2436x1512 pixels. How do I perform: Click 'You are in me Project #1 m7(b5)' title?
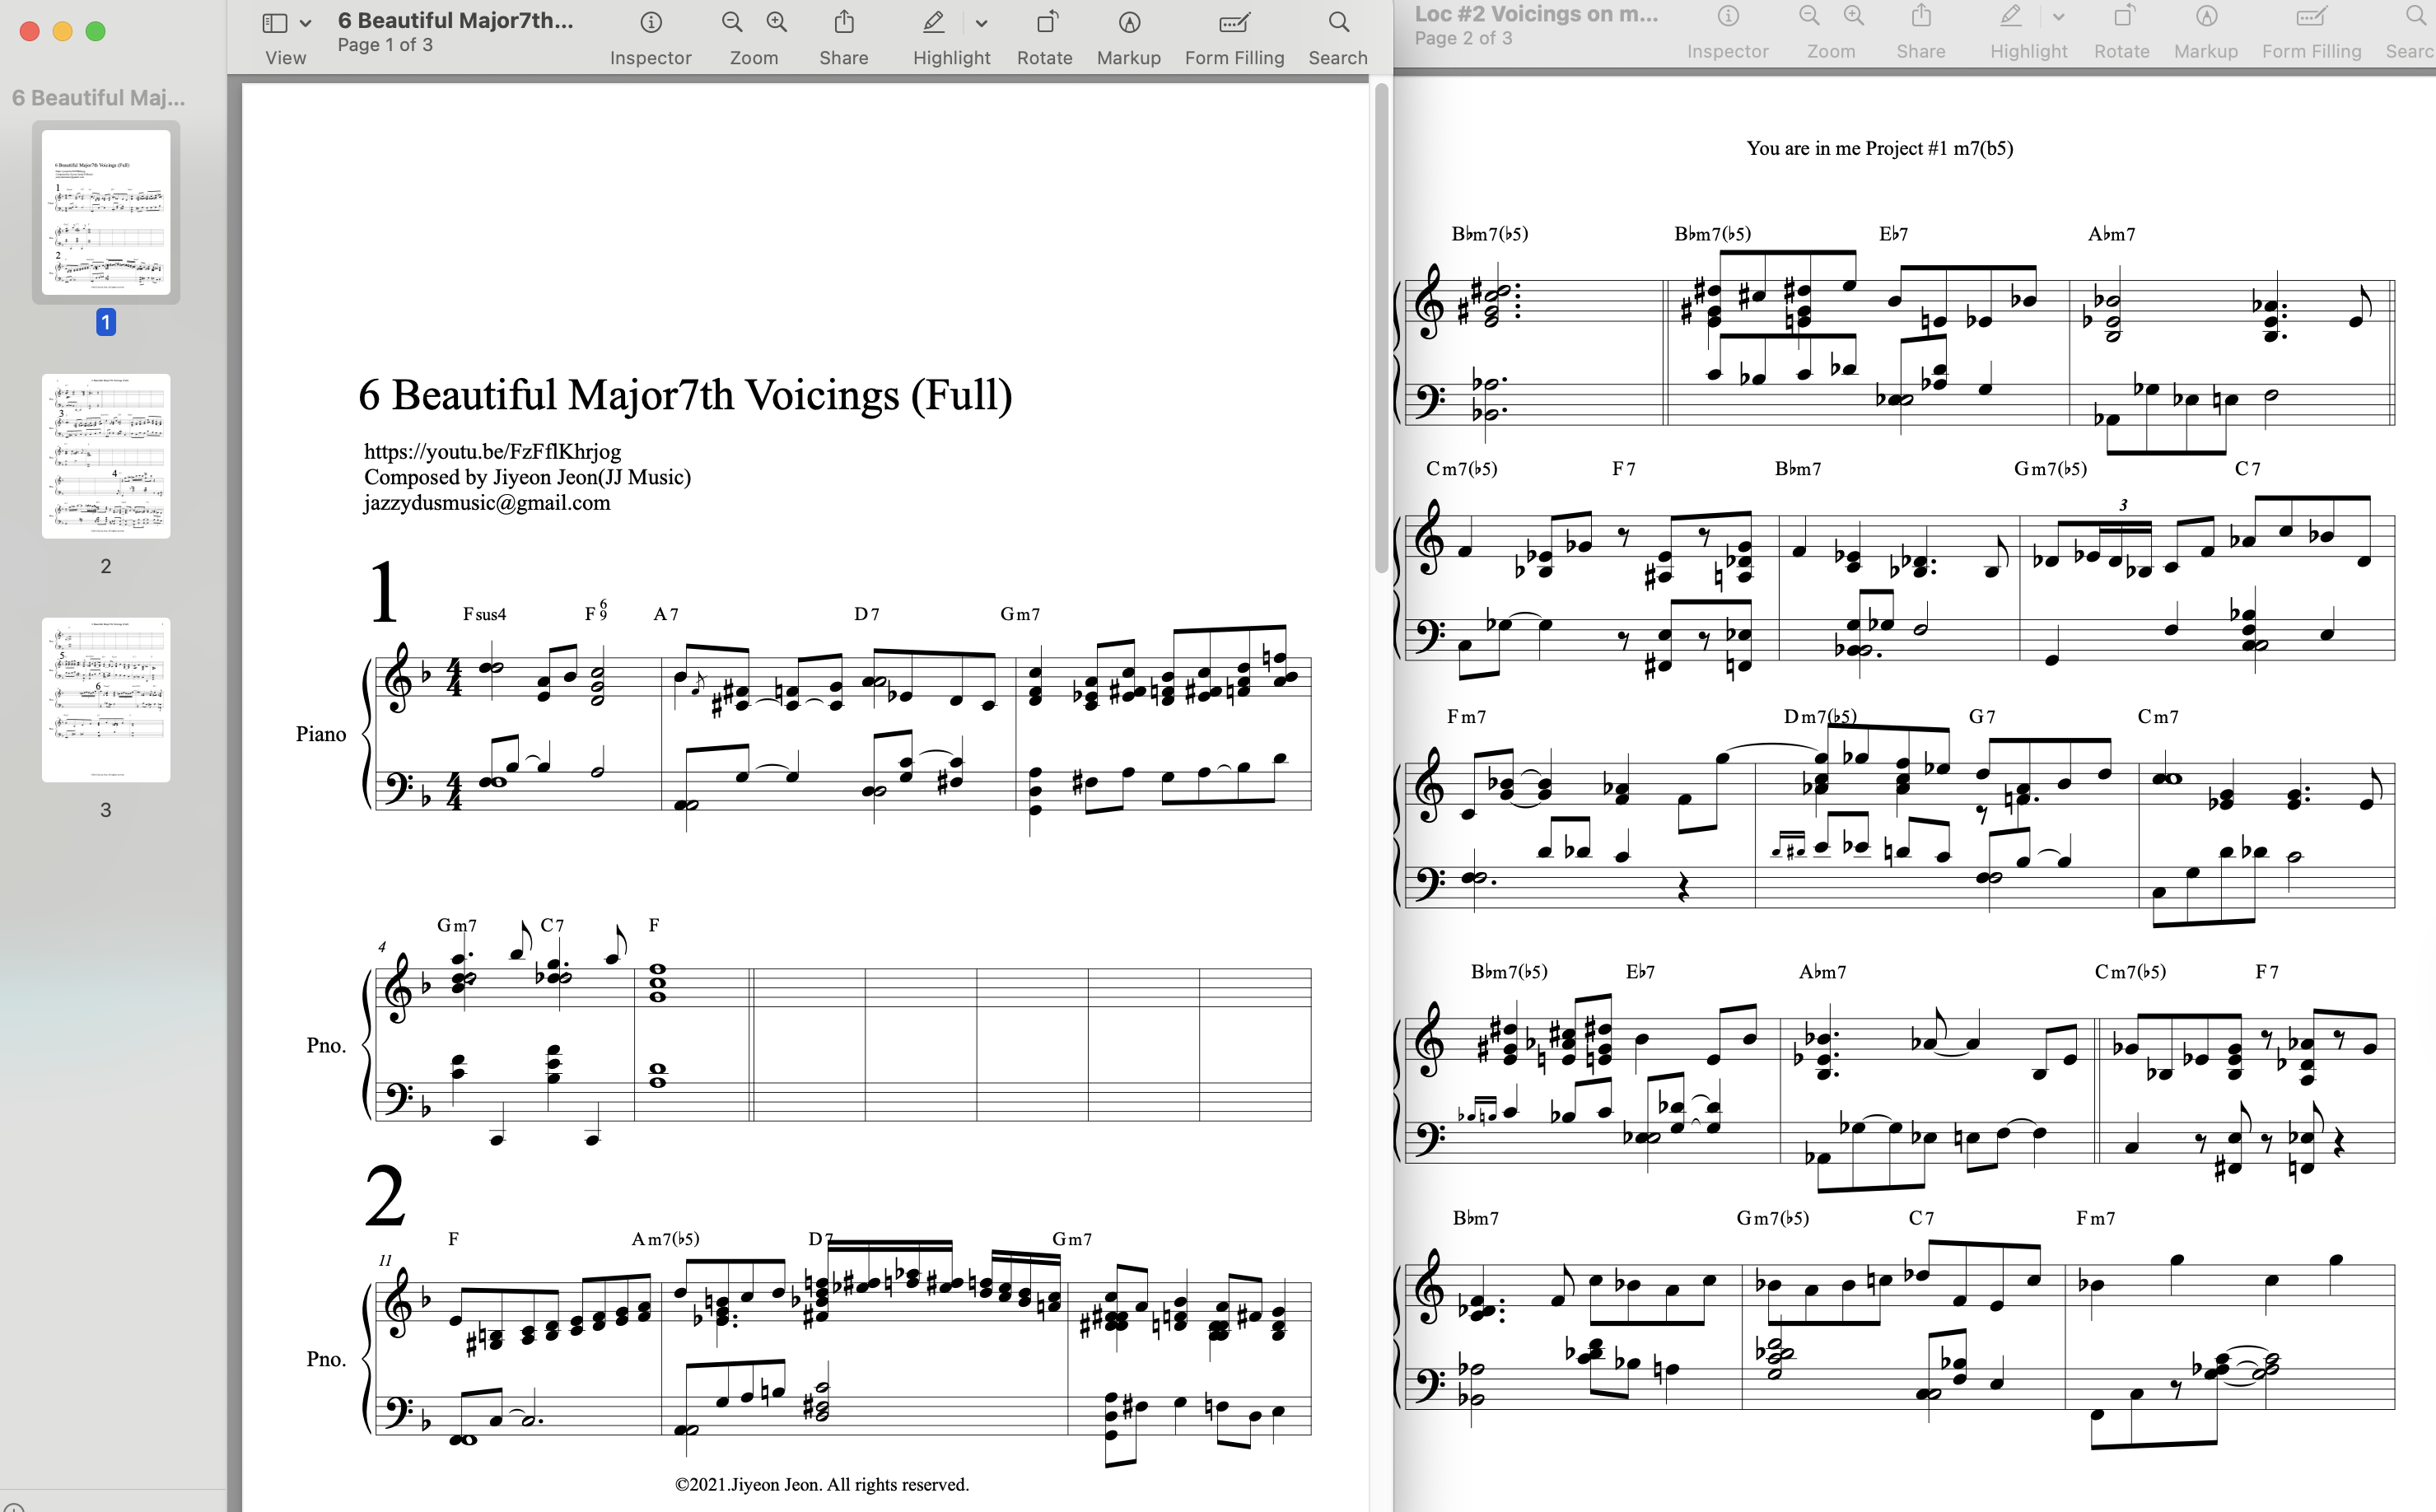pos(1880,148)
